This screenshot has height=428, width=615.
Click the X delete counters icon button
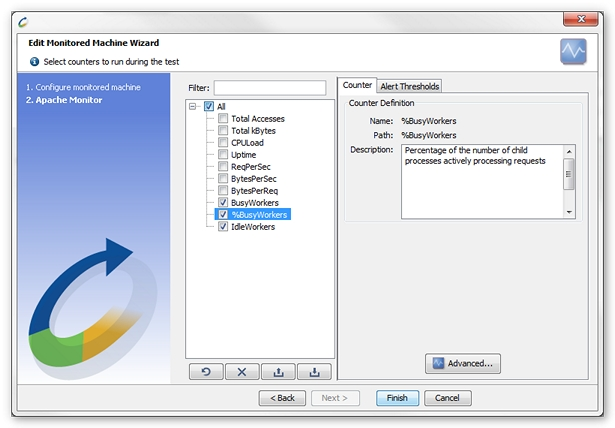(x=242, y=372)
